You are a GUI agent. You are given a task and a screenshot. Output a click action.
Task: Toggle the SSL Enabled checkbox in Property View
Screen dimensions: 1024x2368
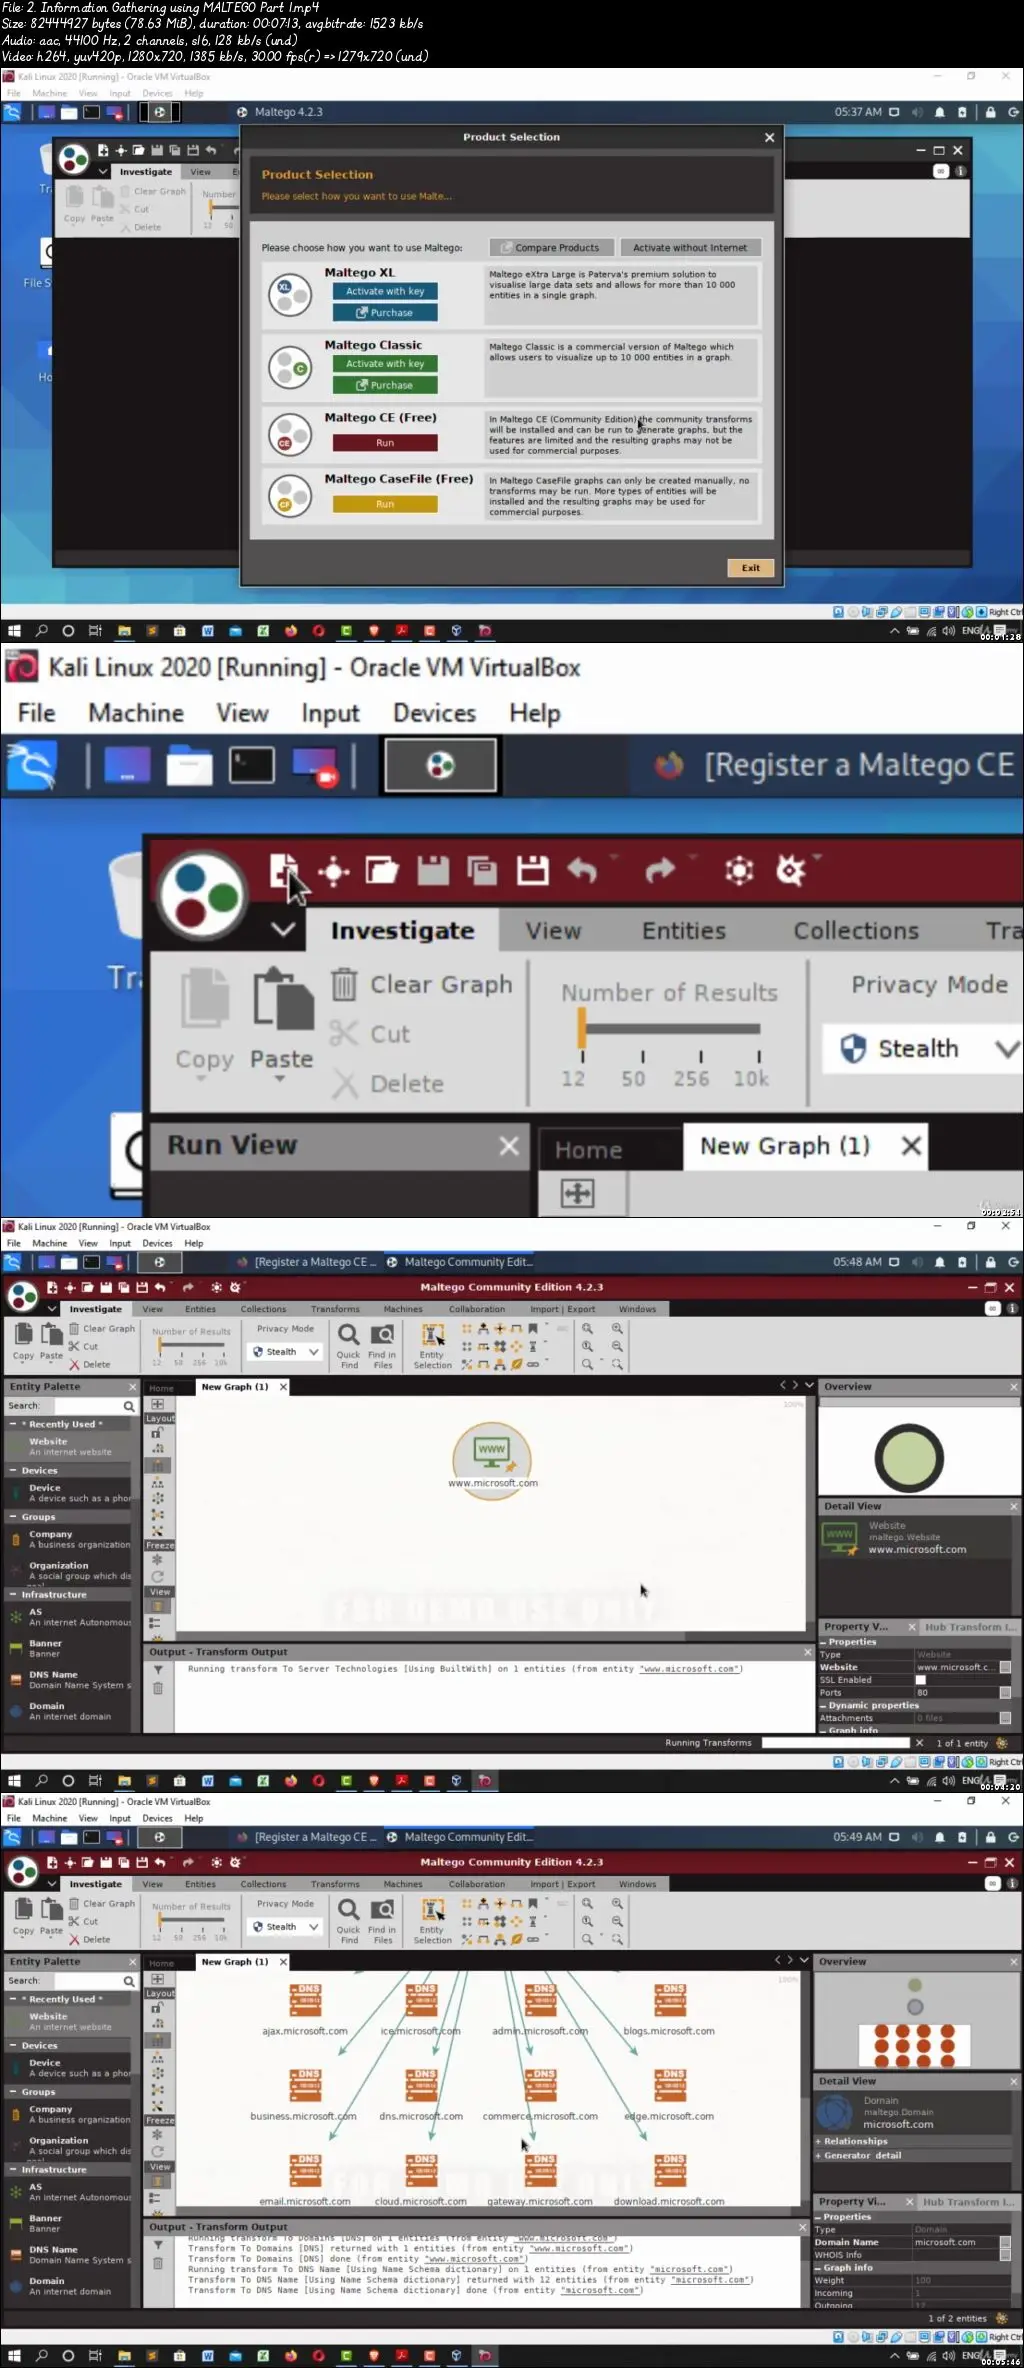point(921,1680)
